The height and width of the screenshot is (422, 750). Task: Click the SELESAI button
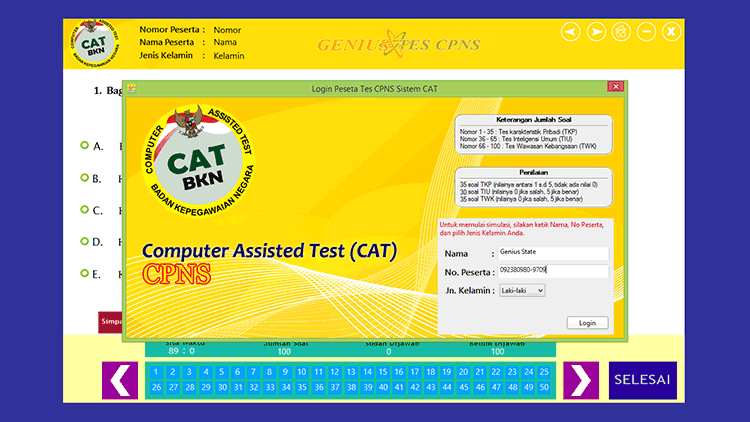[x=642, y=380]
